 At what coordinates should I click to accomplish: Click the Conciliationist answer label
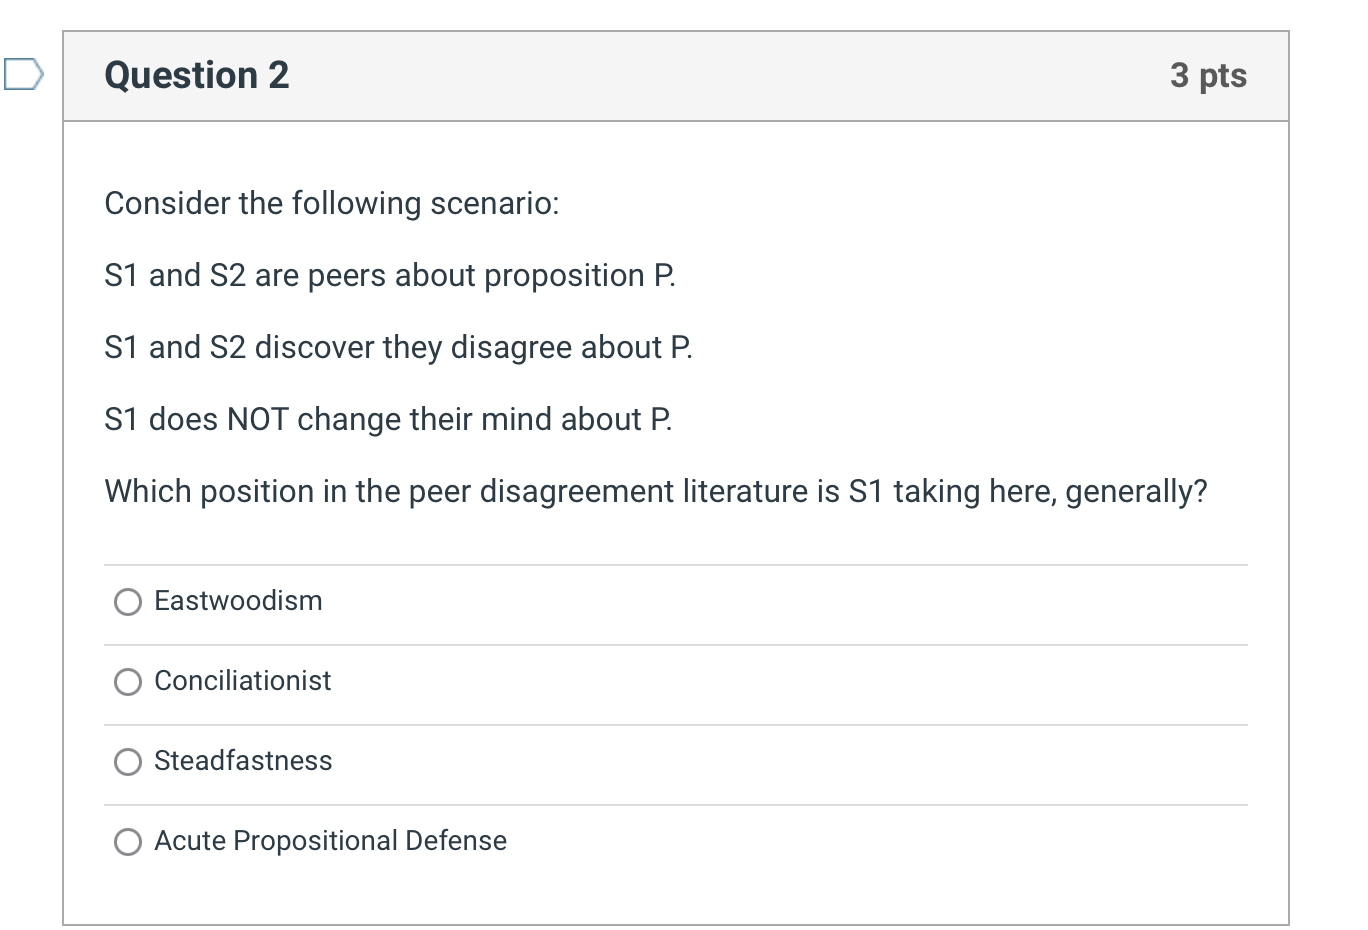pyautogui.click(x=242, y=681)
